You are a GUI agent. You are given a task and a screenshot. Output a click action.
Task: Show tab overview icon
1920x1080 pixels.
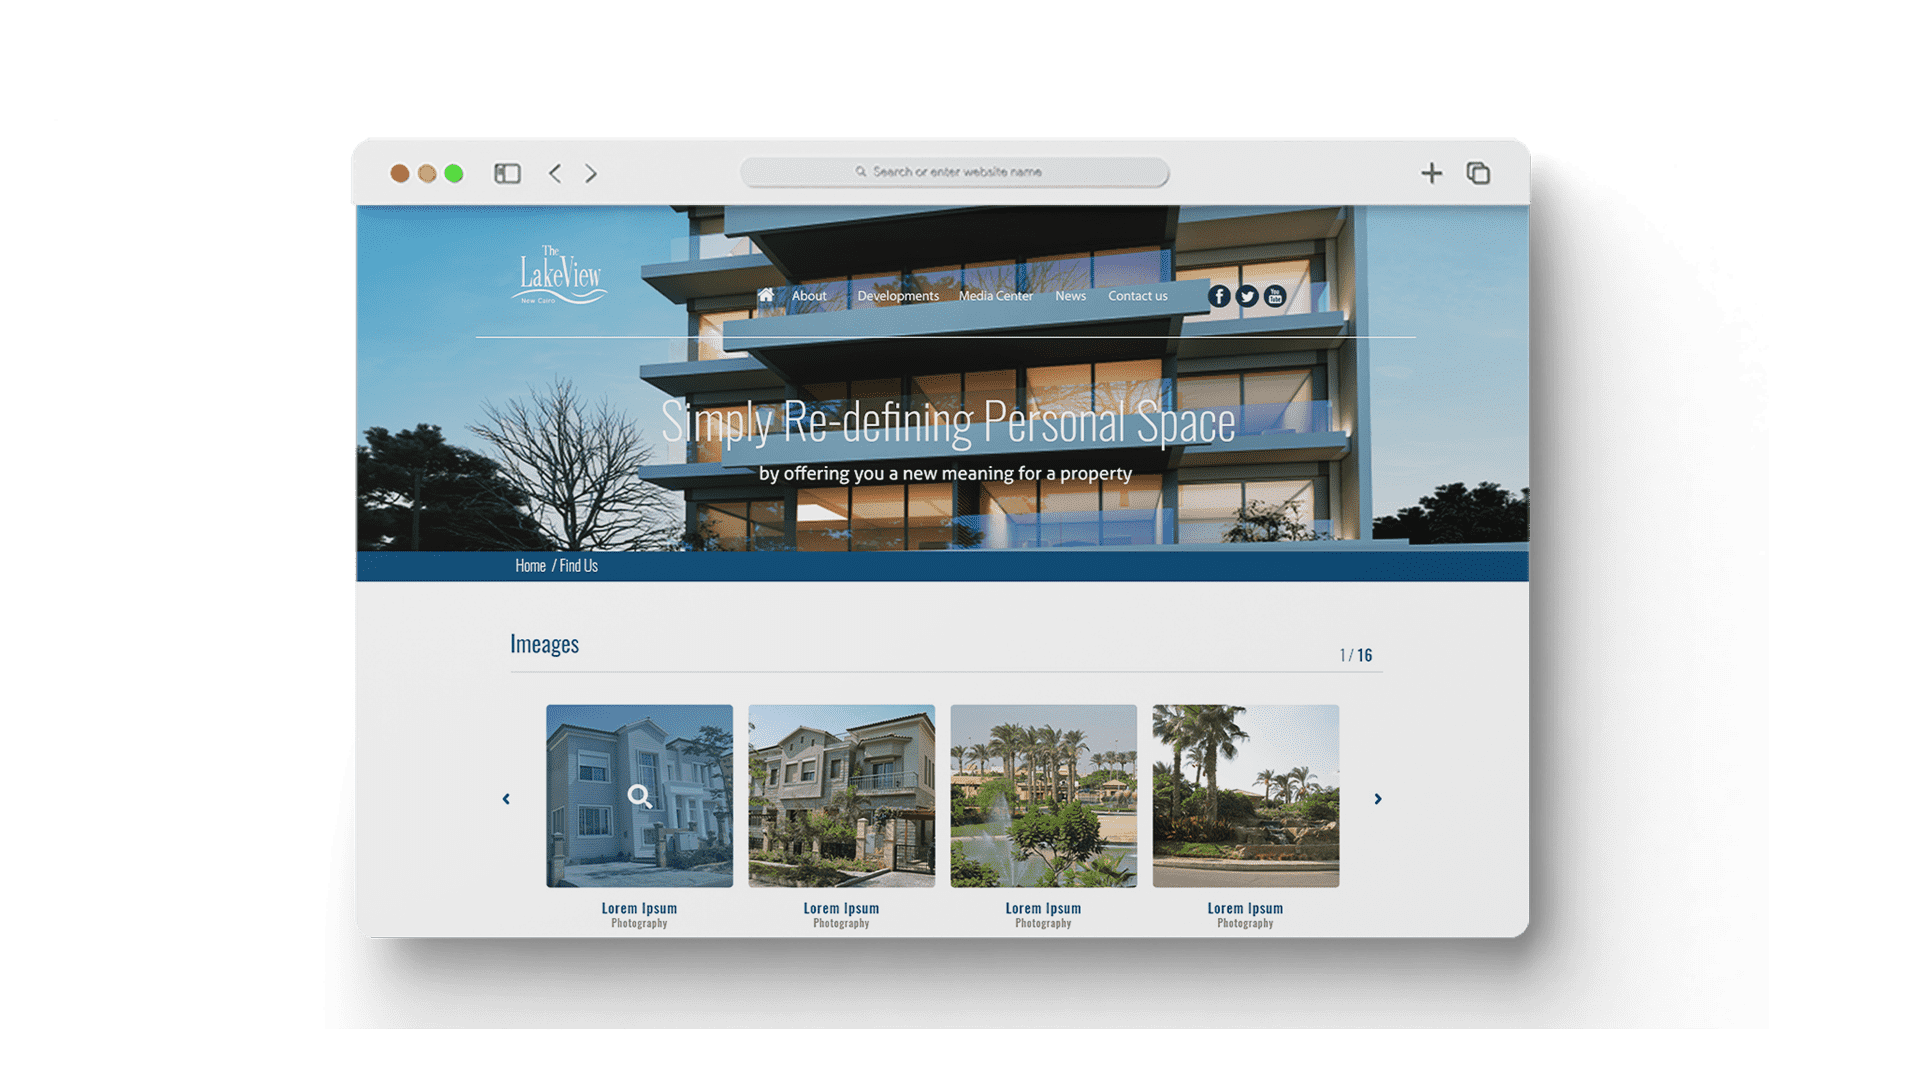click(1478, 174)
